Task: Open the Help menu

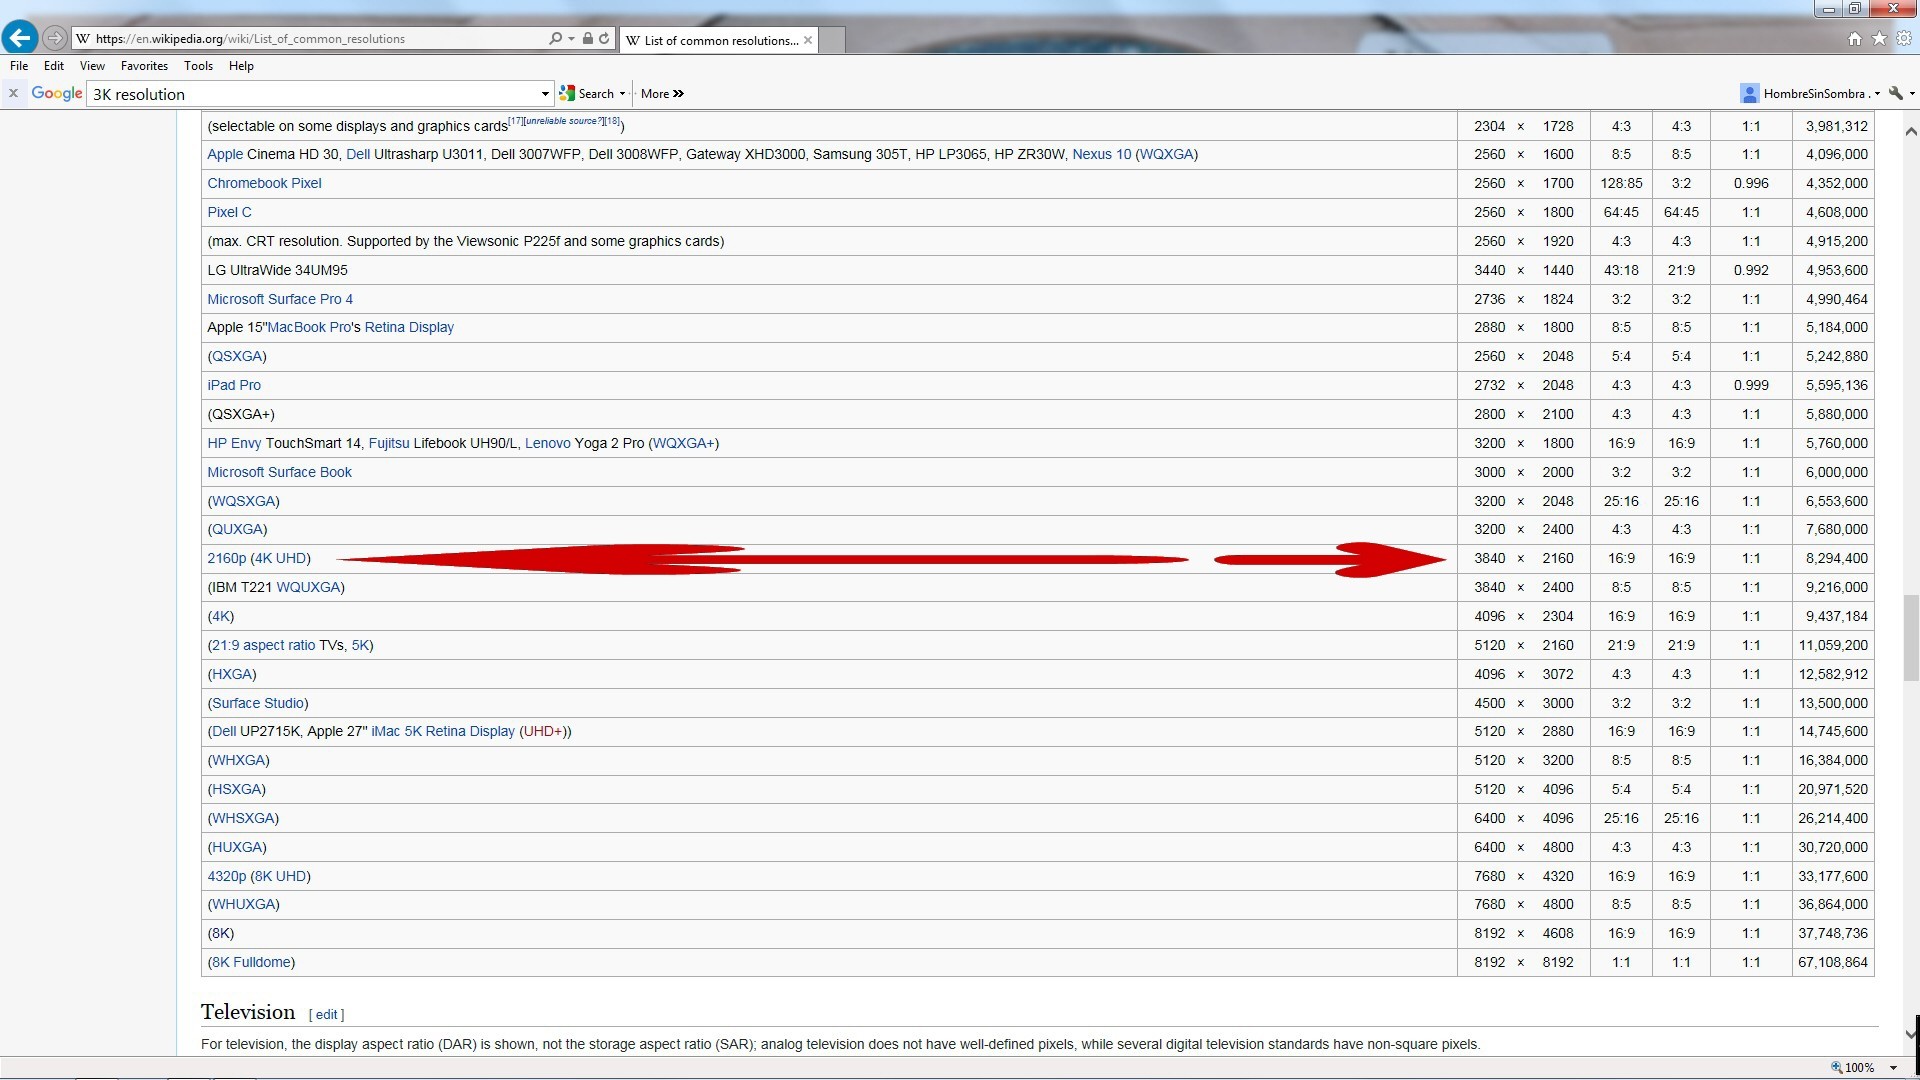Action: 241,66
